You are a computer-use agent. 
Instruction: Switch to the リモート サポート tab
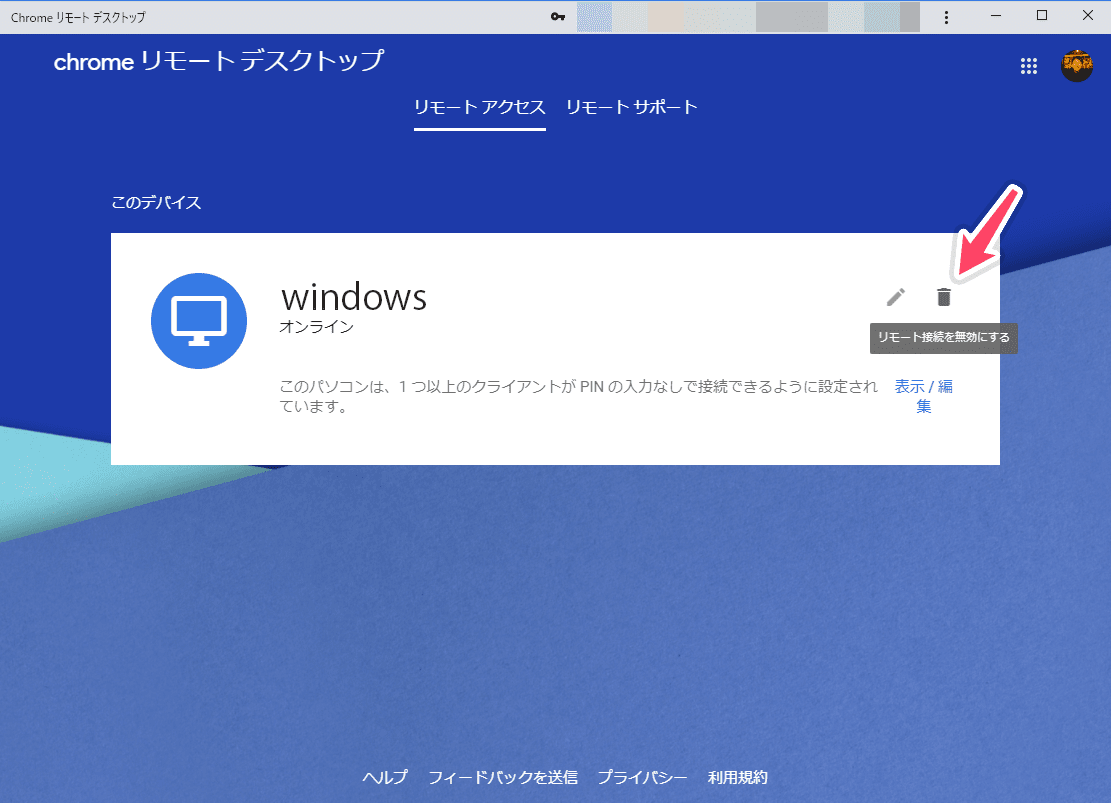631,107
